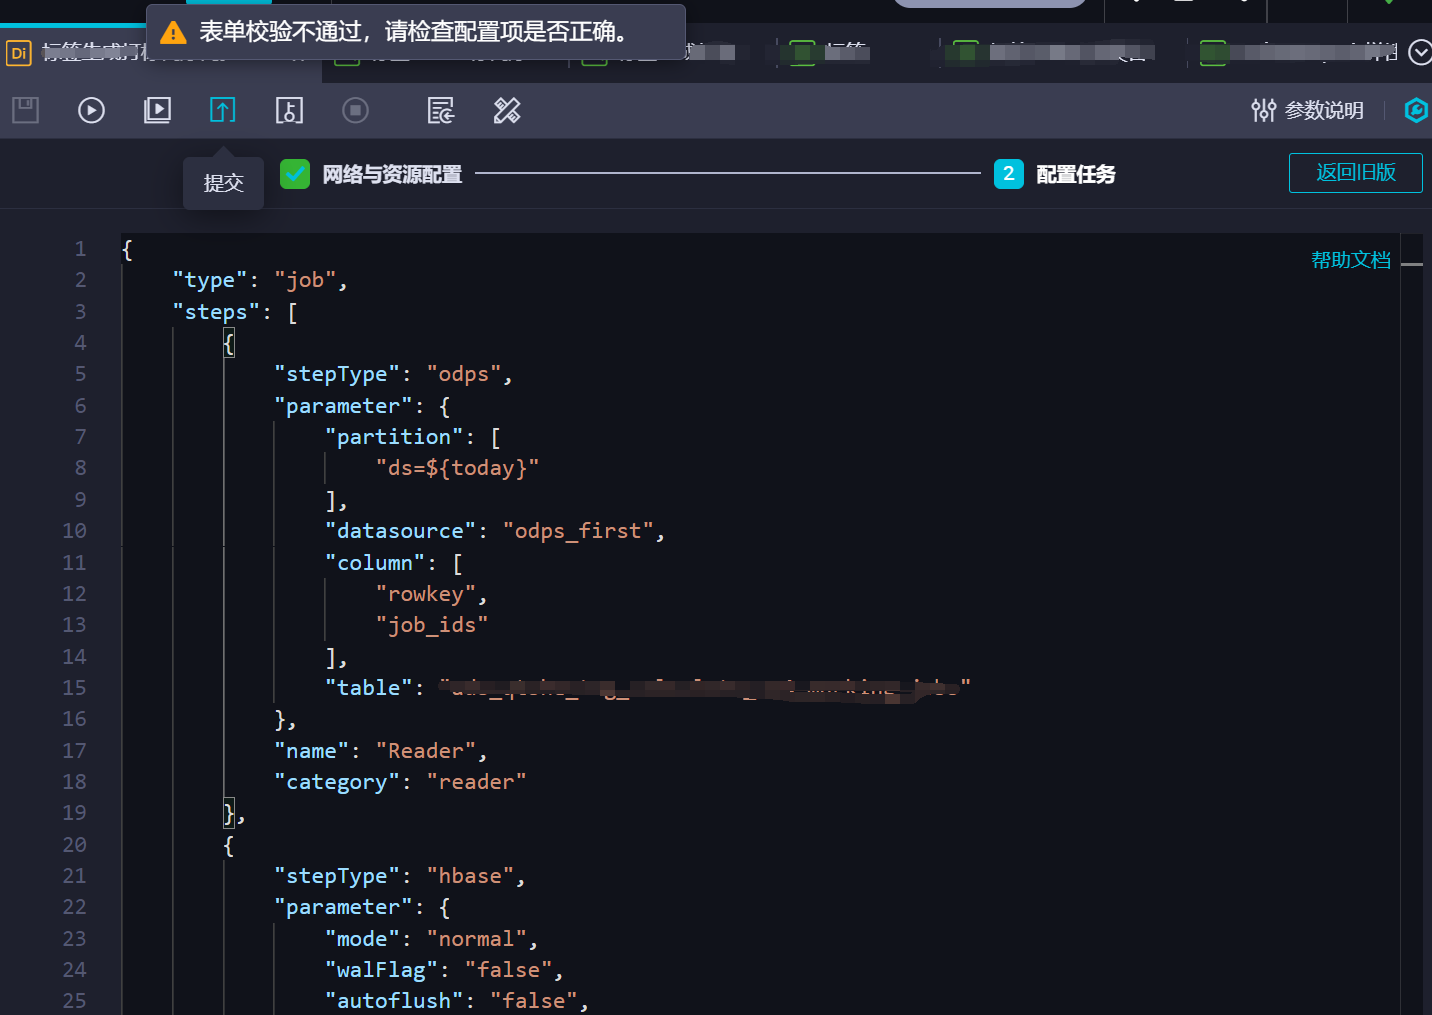Screen dimensions: 1432x1015
Task: Click the "parameter": { on line 6
Action: point(362,406)
